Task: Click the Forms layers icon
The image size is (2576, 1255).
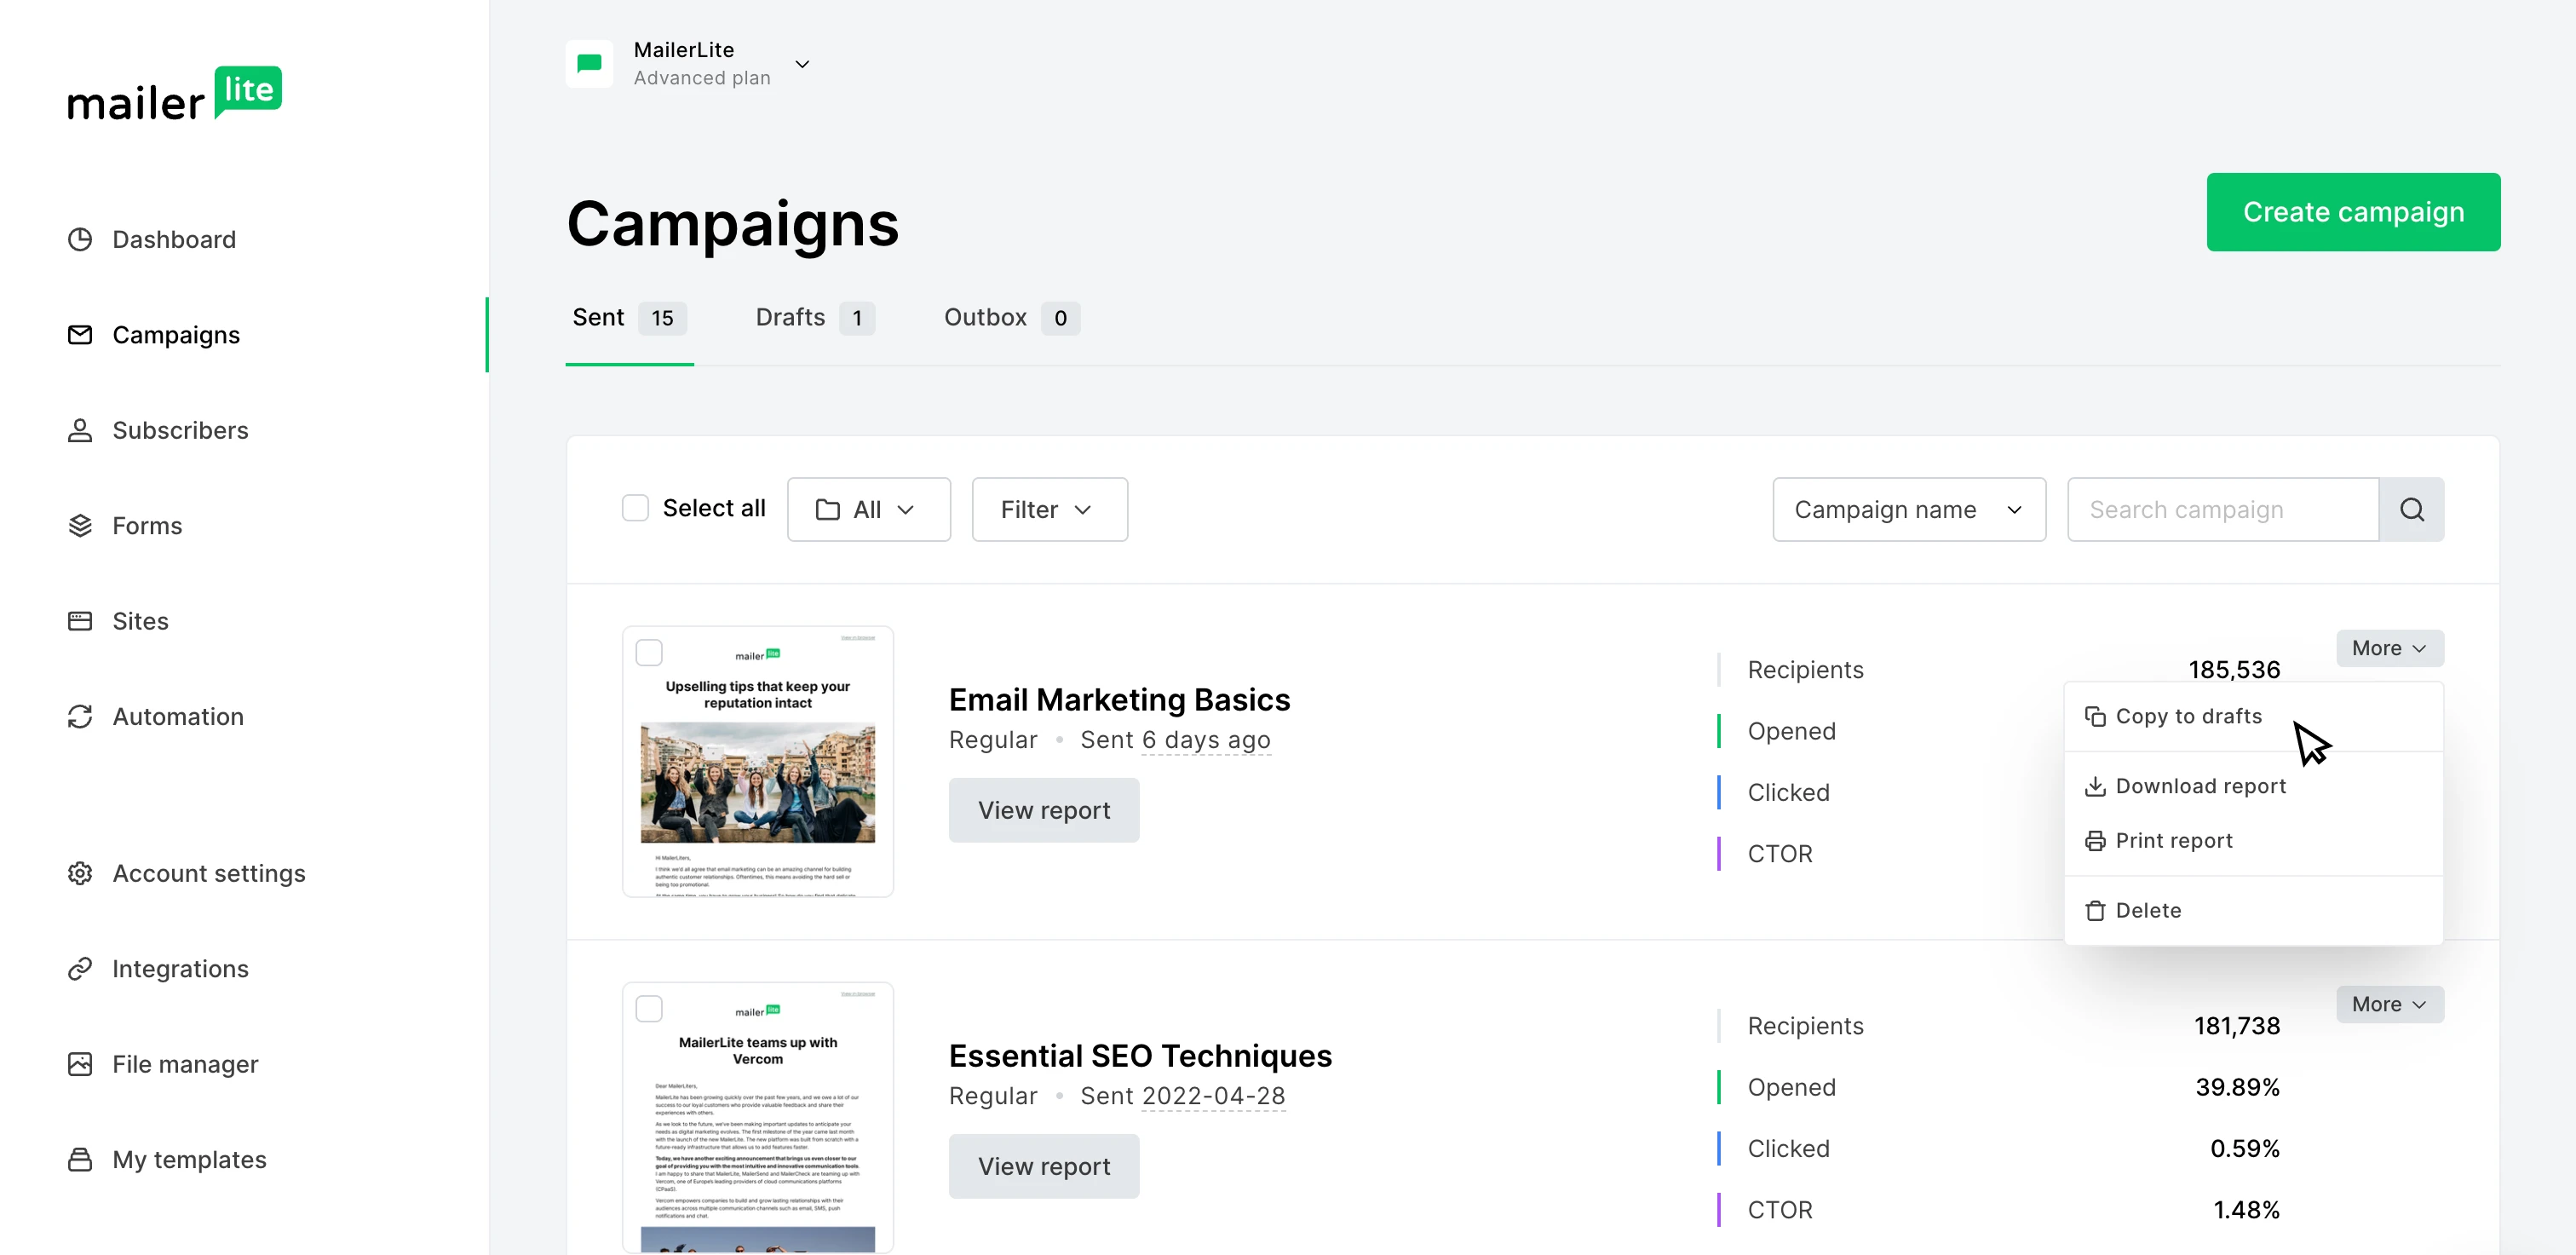Action: [80, 526]
